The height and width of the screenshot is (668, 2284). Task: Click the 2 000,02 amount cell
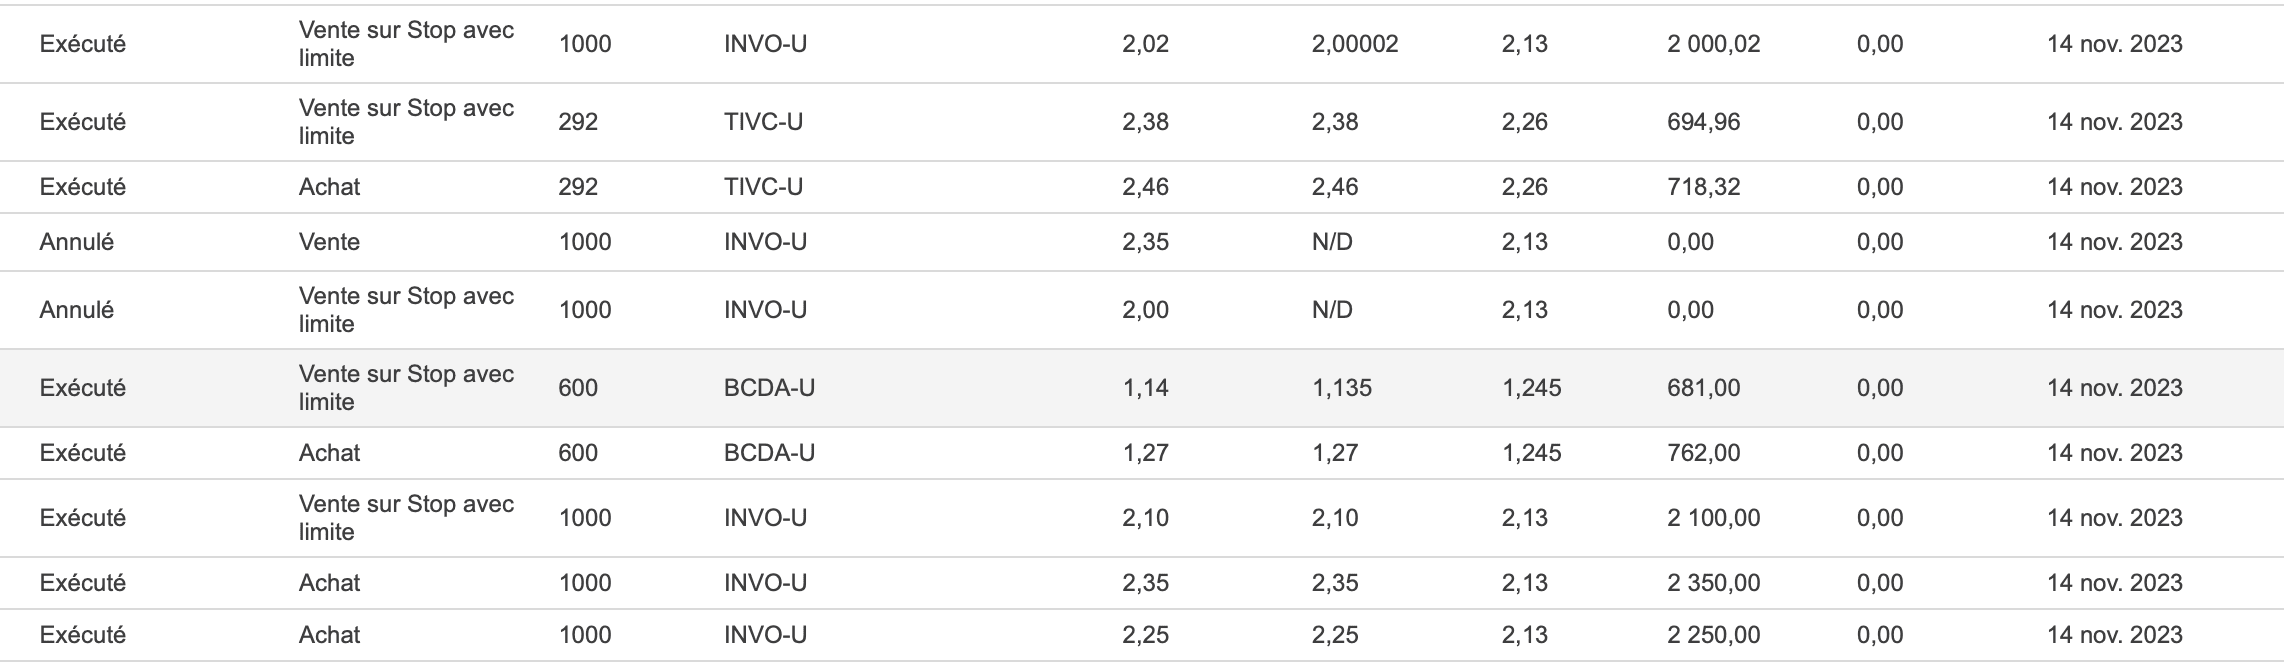1713,44
